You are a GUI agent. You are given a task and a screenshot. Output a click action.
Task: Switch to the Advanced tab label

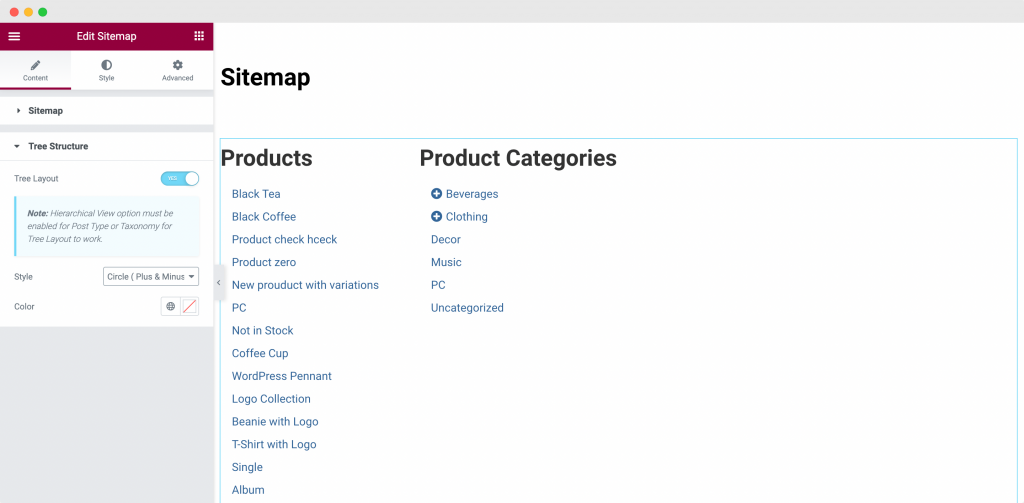click(178, 78)
